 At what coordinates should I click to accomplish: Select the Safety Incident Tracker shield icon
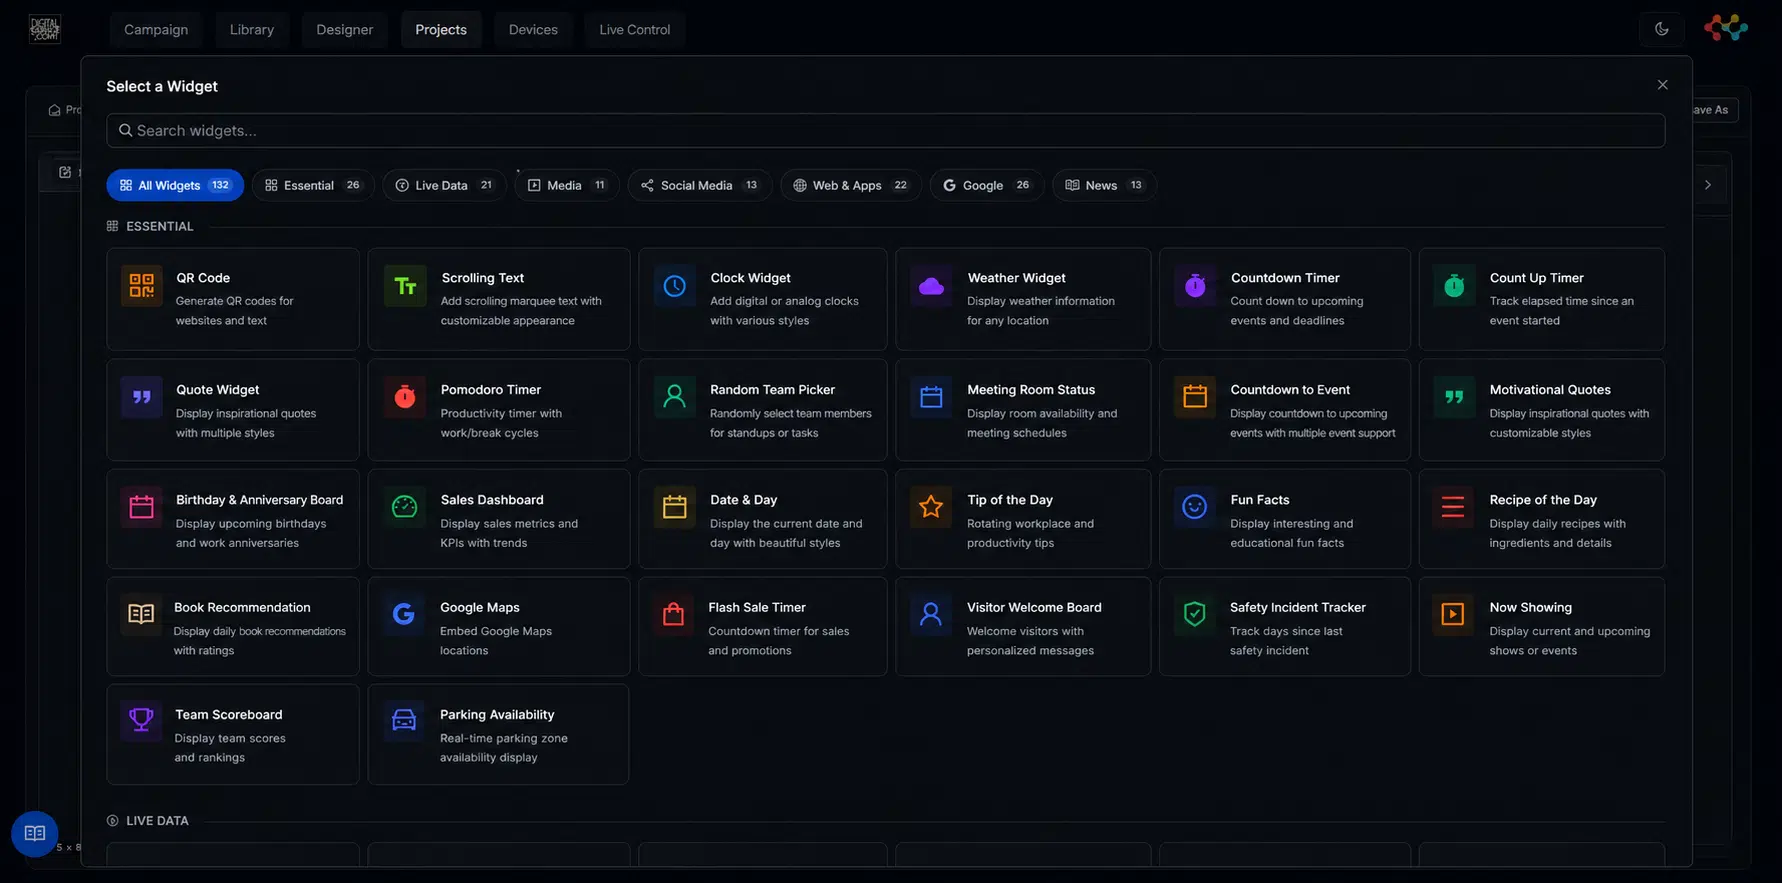click(1194, 614)
